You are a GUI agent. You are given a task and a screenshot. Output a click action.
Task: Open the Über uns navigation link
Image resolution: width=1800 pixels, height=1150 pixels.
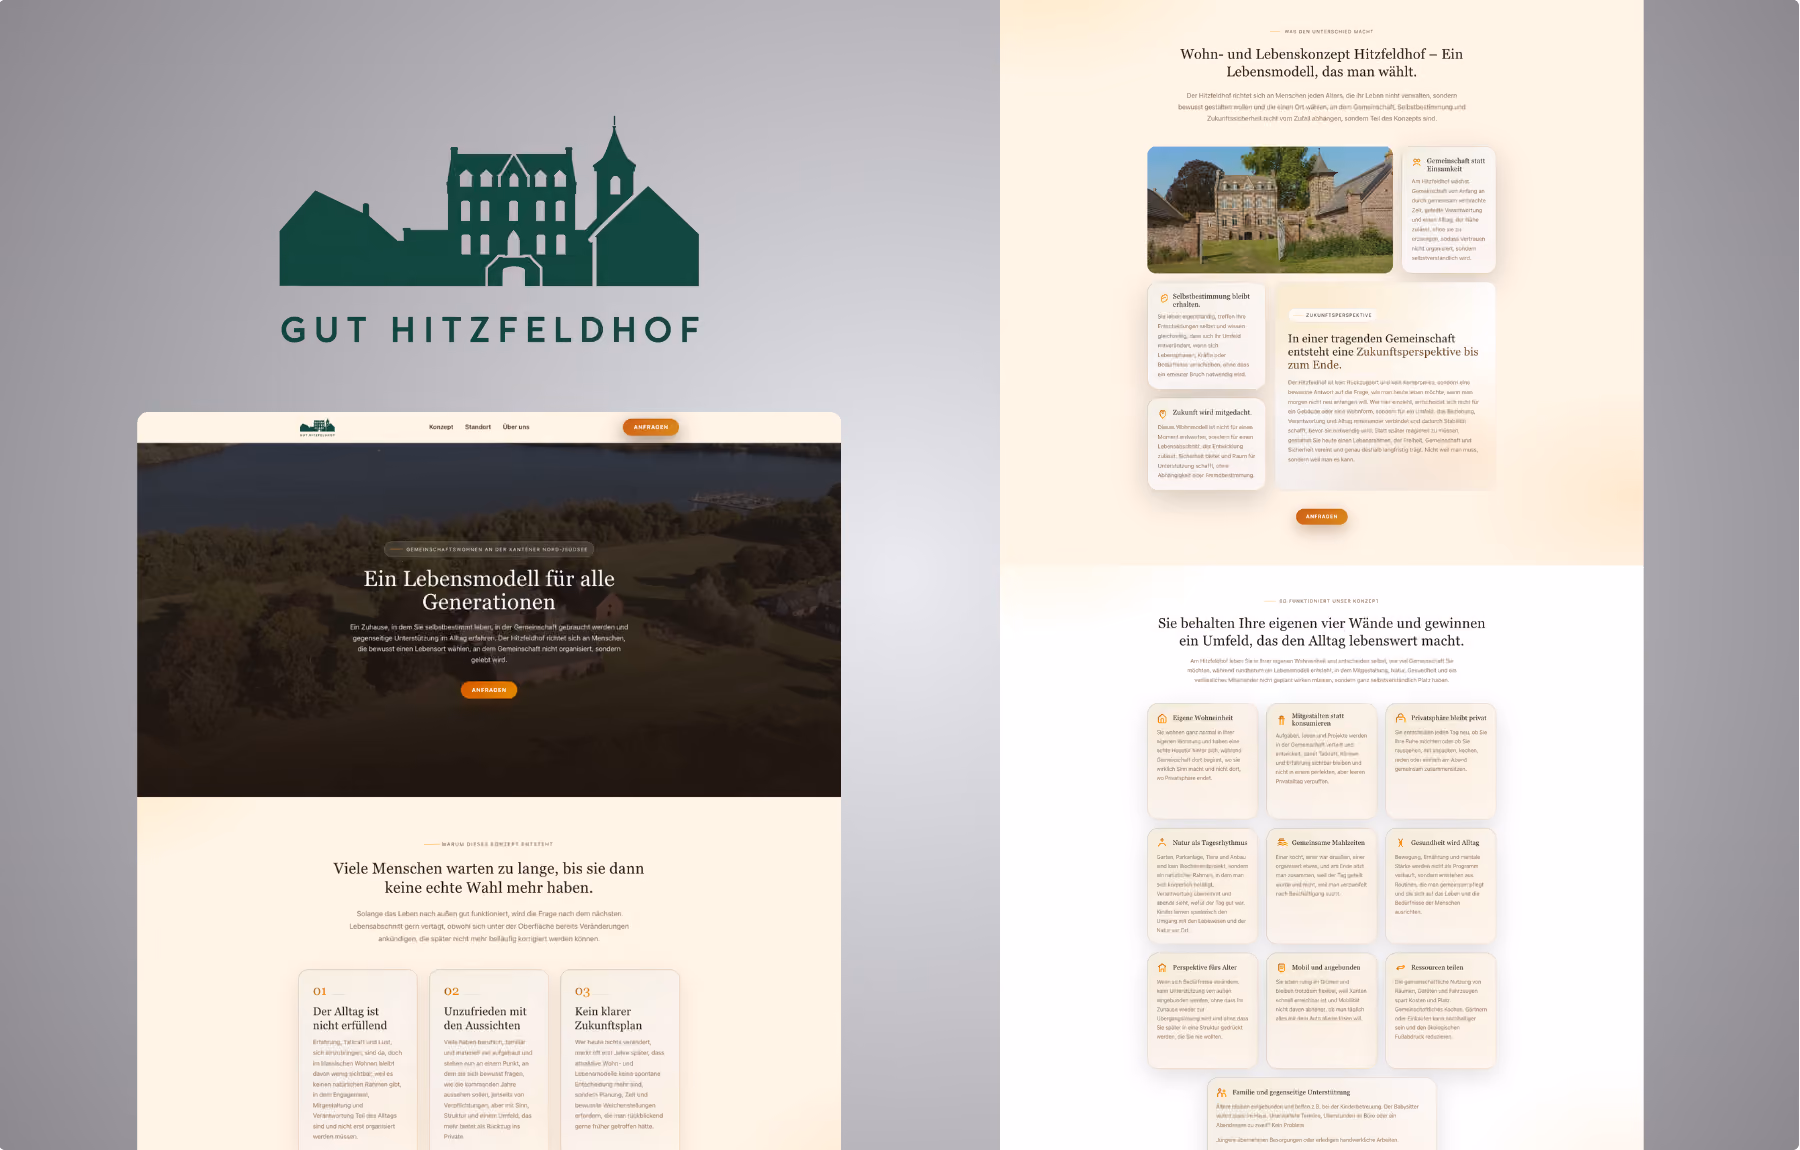516,427
